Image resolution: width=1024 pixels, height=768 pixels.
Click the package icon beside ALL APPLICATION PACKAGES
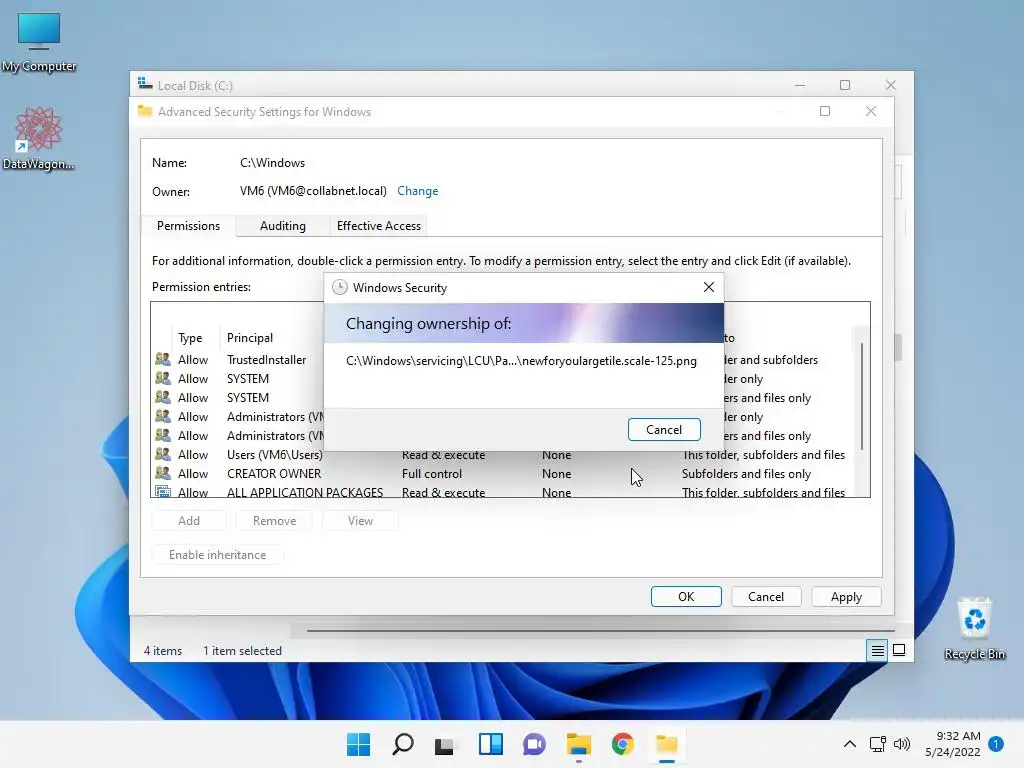tap(163, 491)
